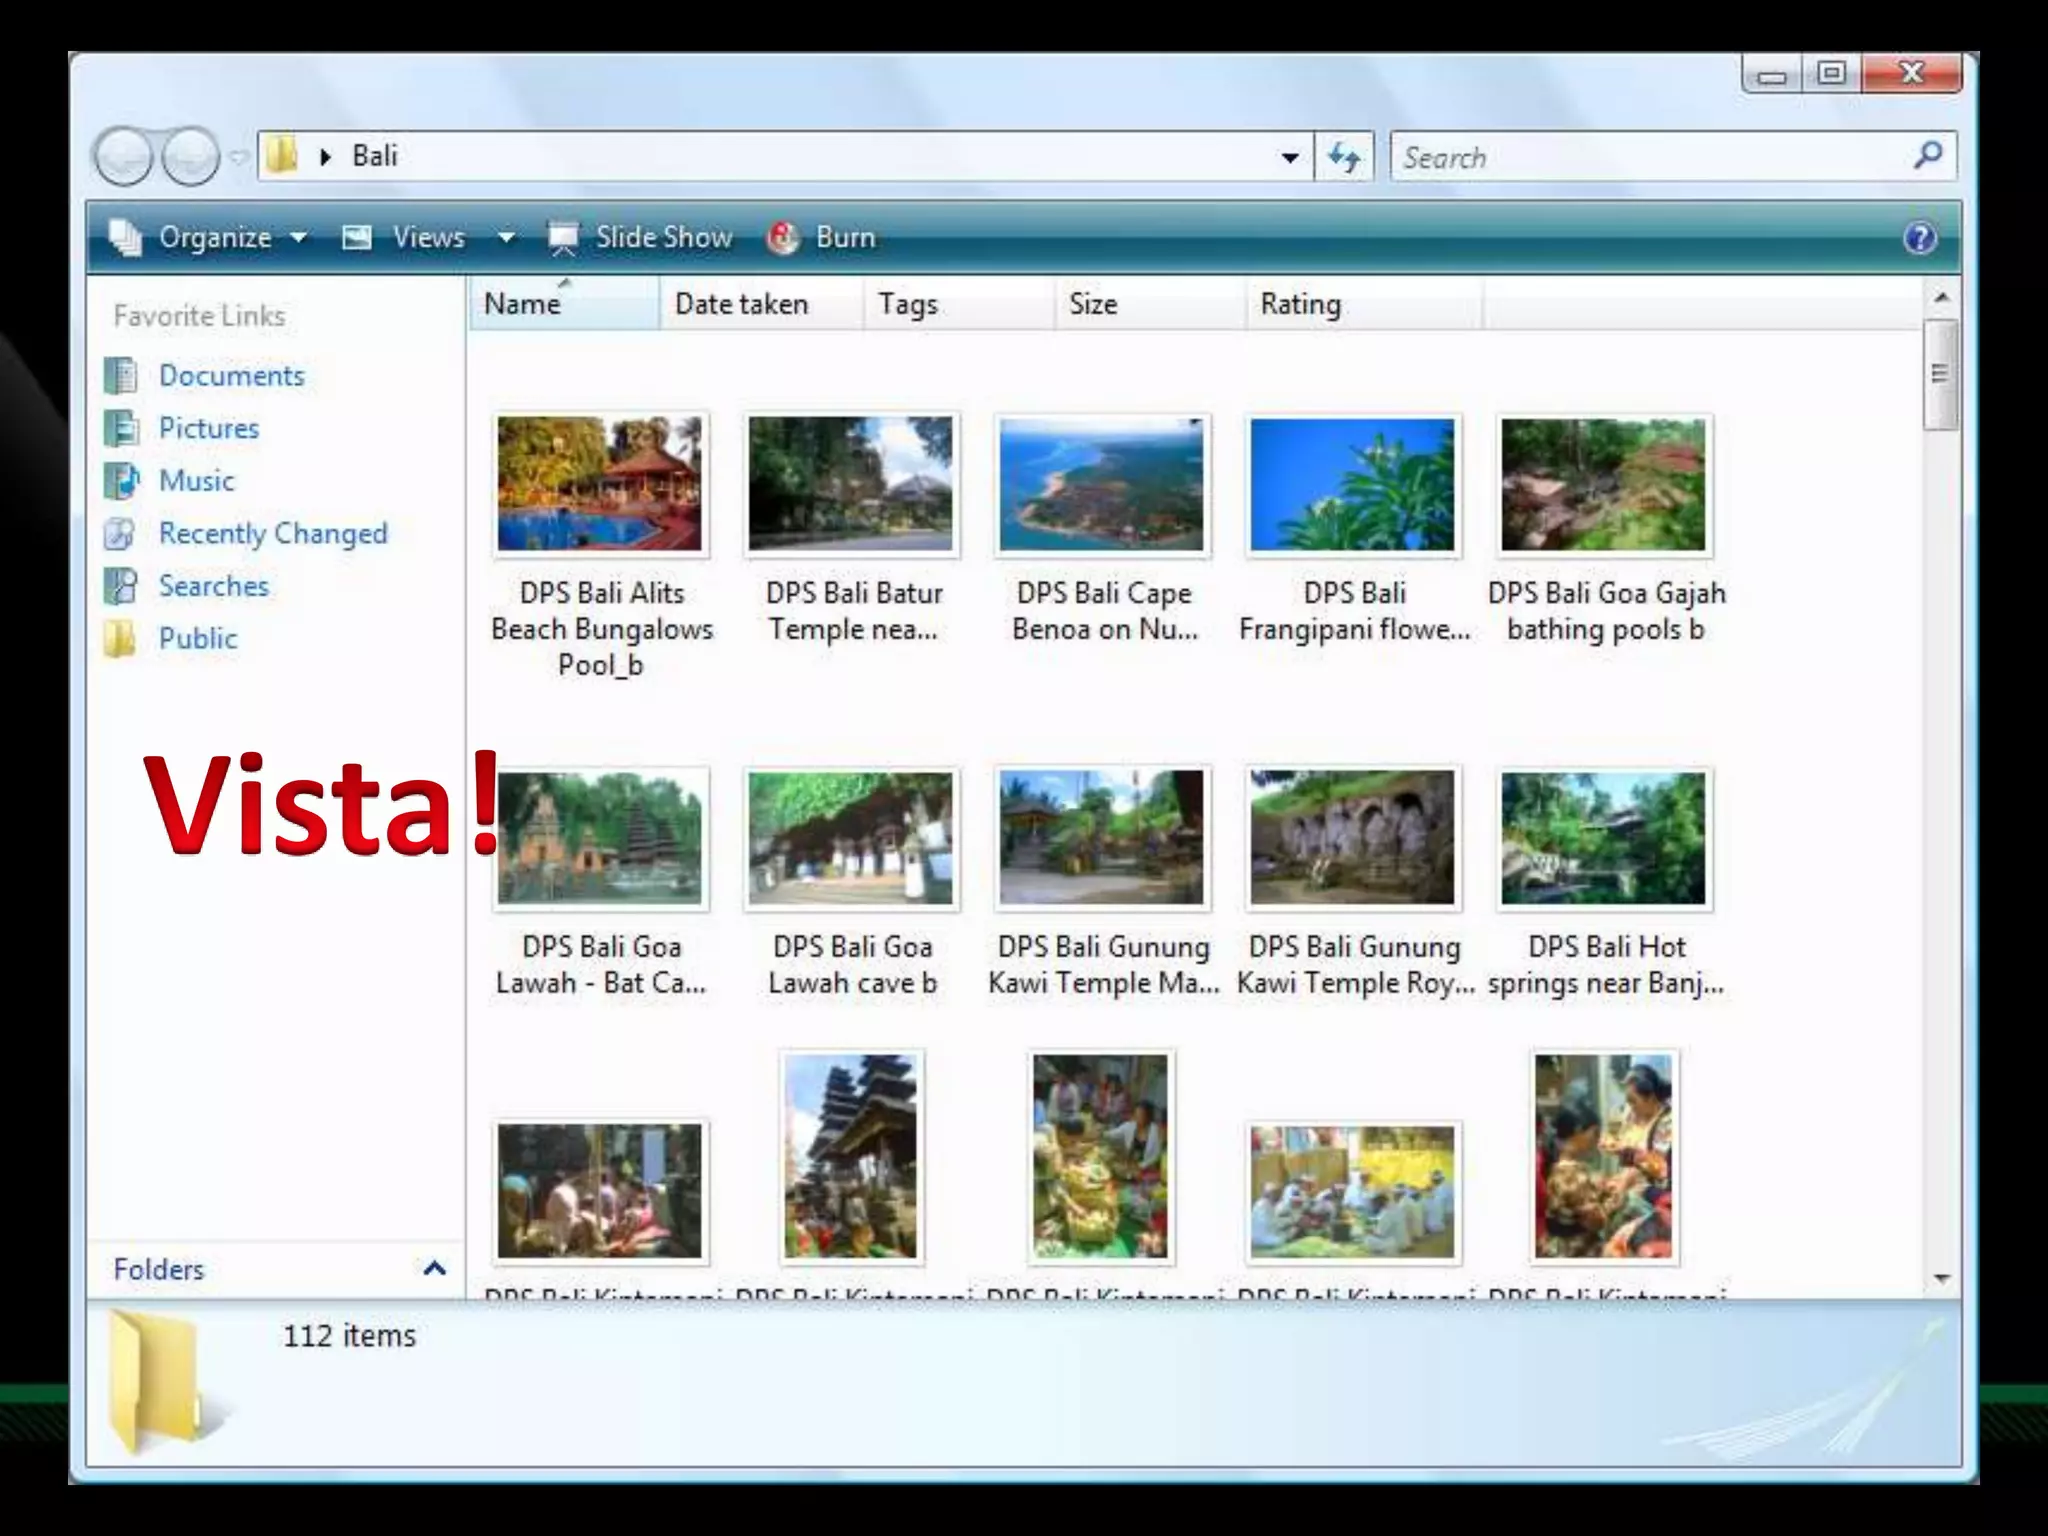Expand the Folders pane chevron

(x=434, y=1269)
